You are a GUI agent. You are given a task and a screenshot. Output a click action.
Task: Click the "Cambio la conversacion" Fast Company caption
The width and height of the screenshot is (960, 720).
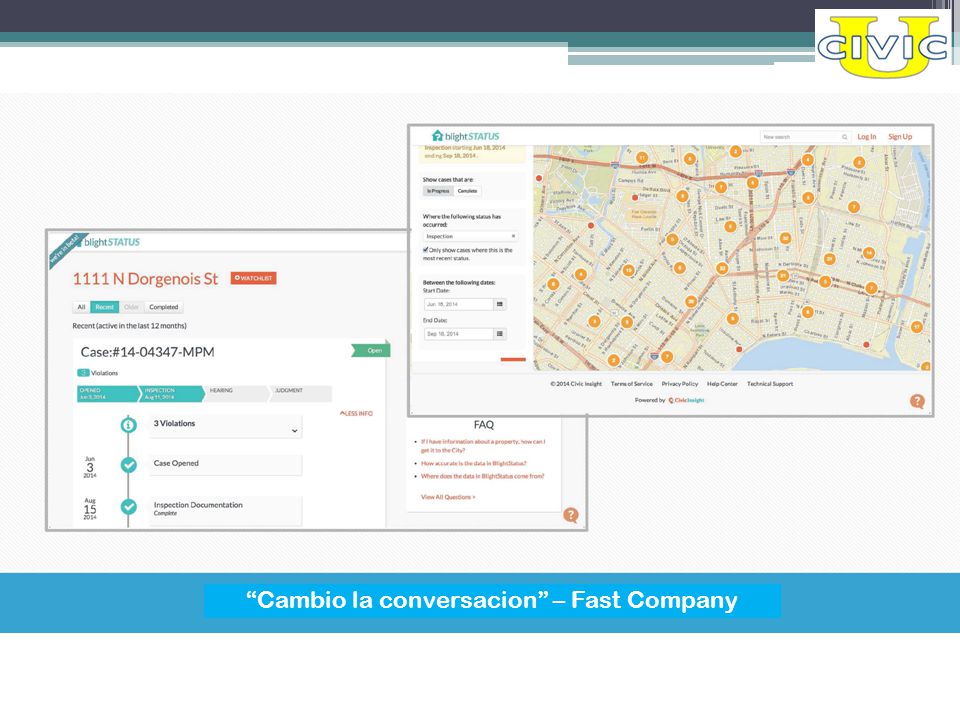click(x=492, y=600)
